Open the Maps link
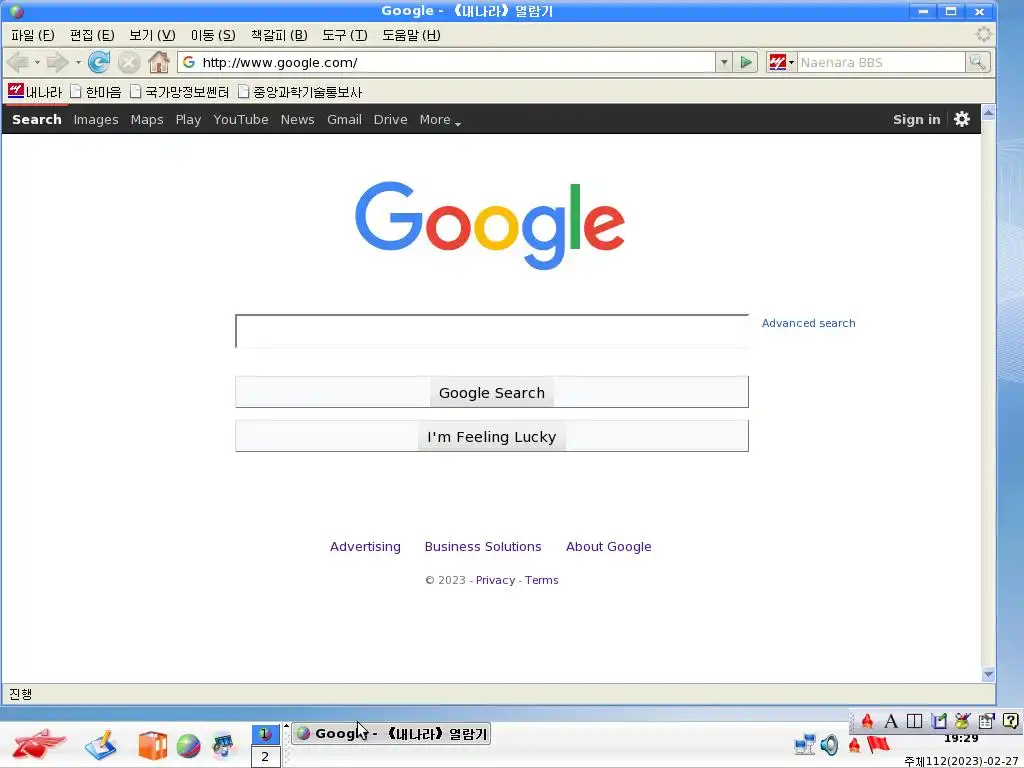This screenshot has height=768, width=1024. pos(147,120)
